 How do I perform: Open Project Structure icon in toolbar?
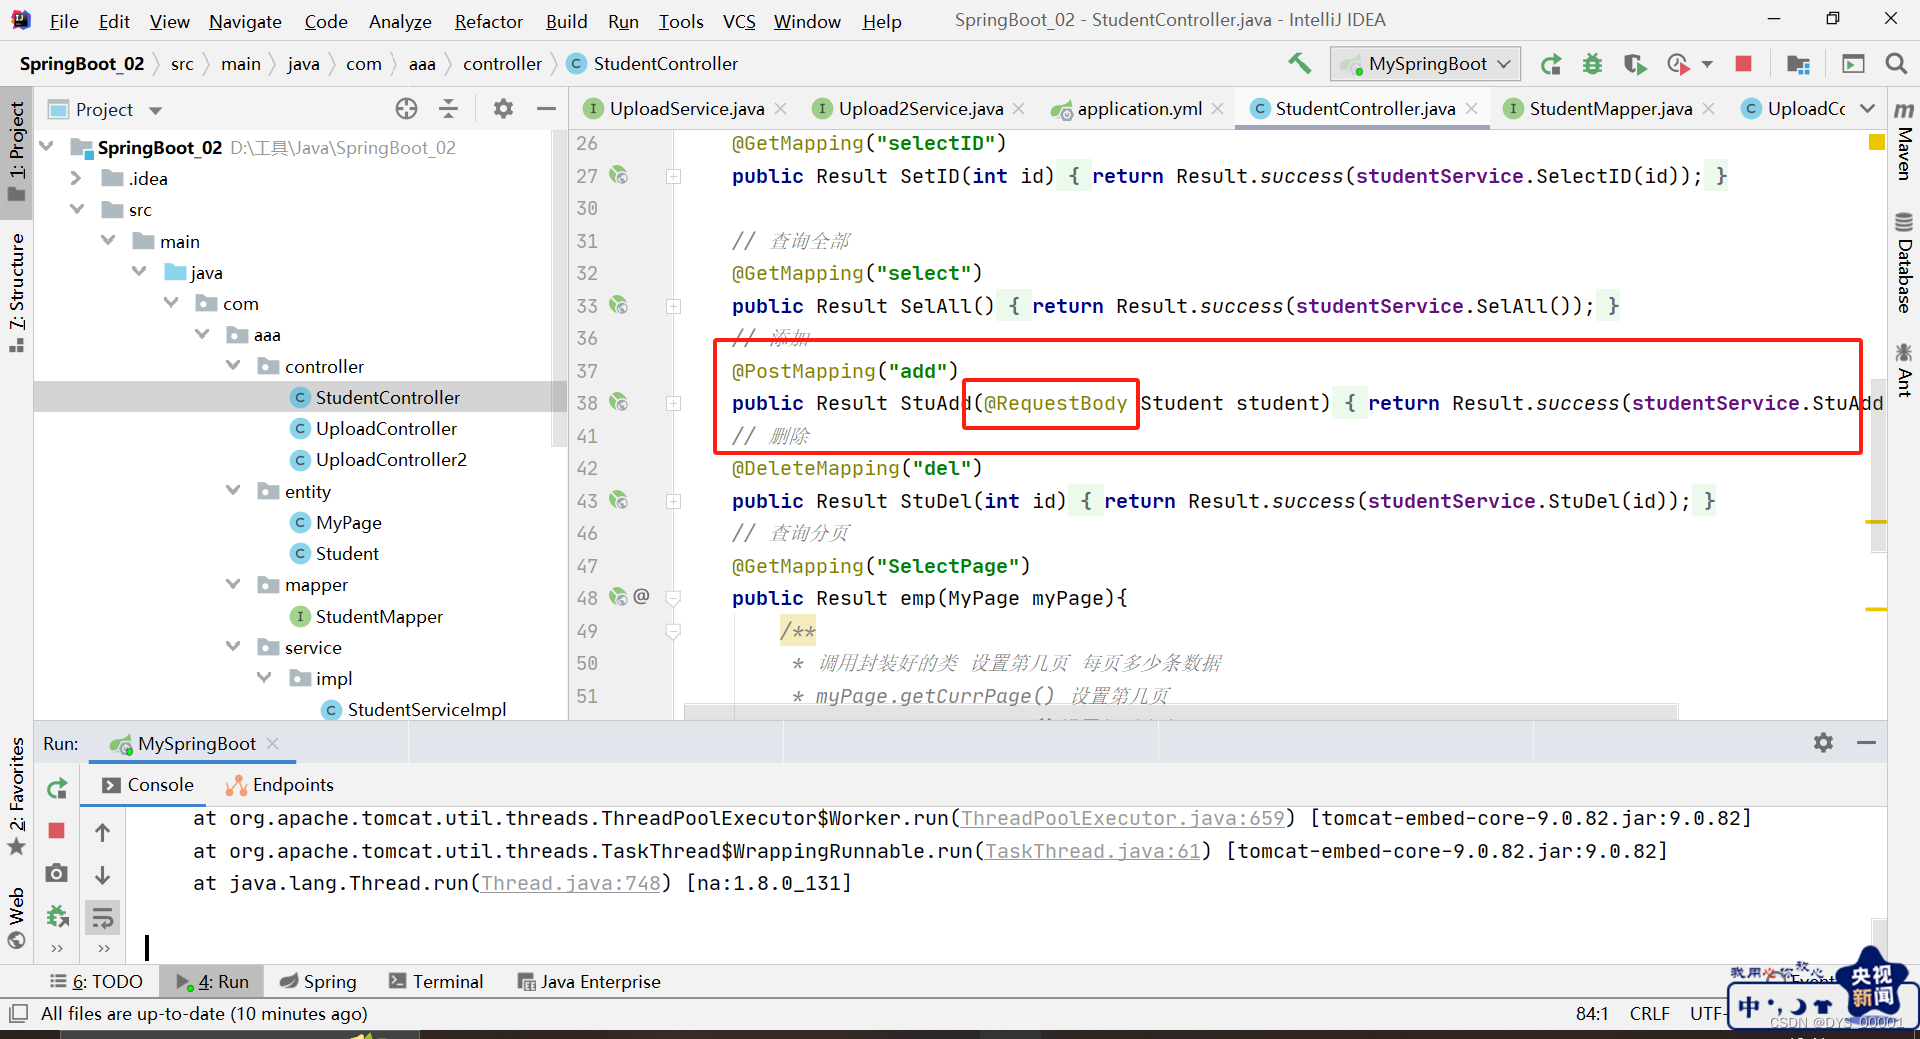click(1798, 64)
